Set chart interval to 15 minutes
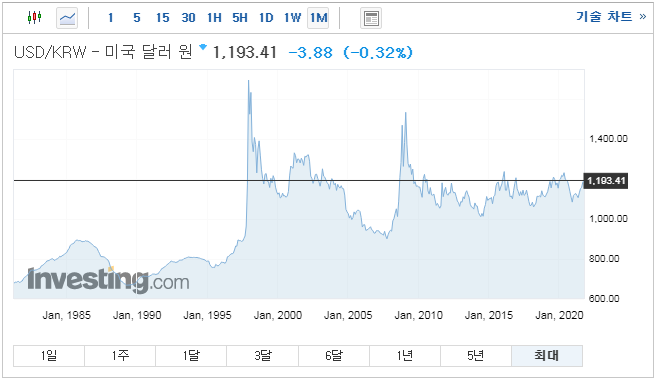 point(162,18)
